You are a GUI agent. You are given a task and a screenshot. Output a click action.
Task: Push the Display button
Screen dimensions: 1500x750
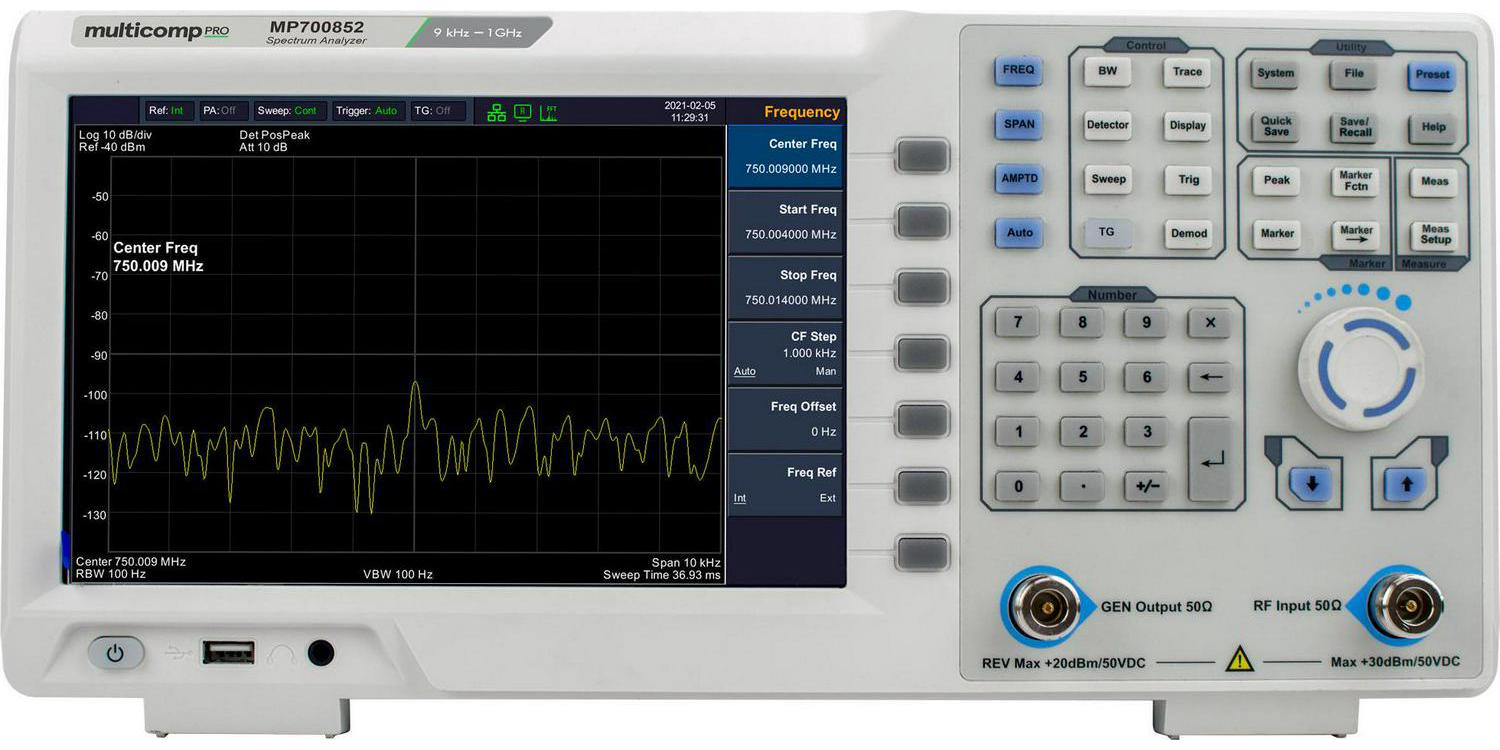pyautogui.click(x=1187, y=126)
